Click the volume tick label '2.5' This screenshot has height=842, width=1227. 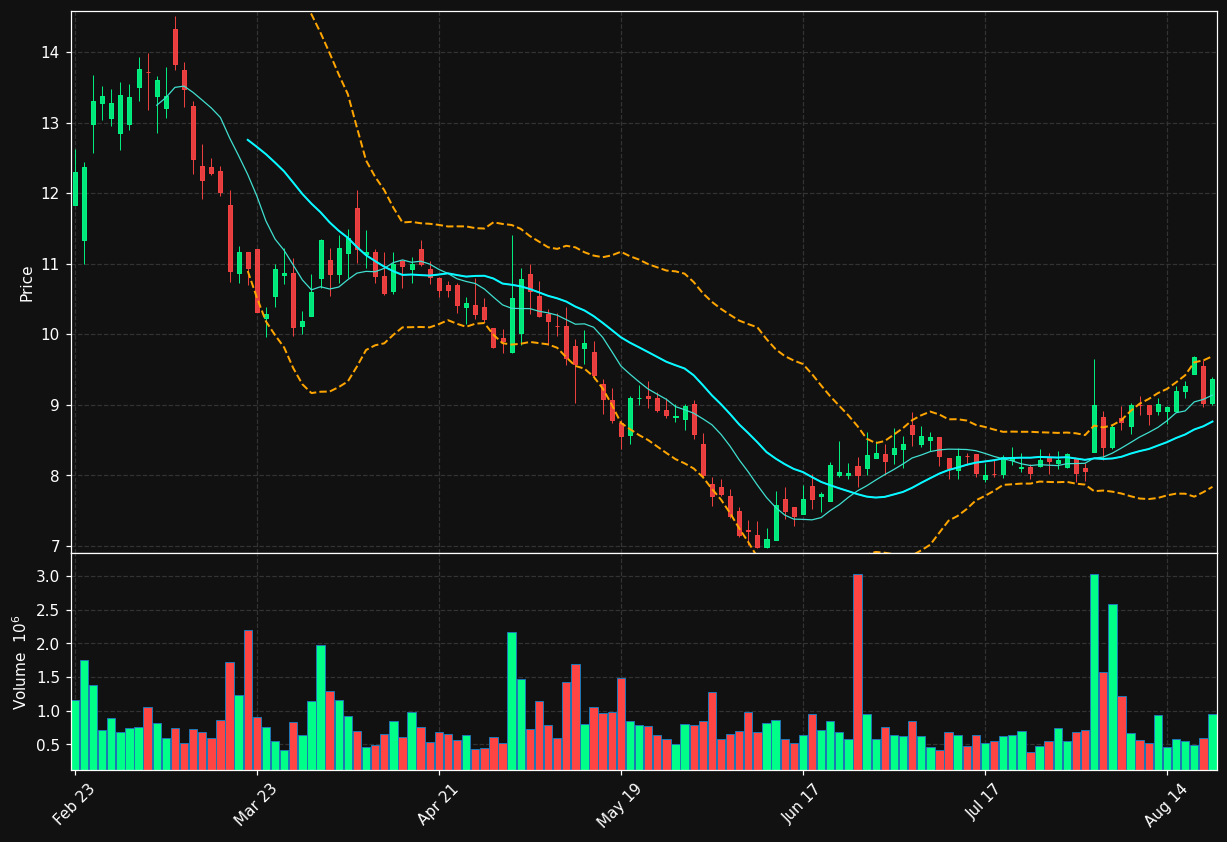[49, 610]
